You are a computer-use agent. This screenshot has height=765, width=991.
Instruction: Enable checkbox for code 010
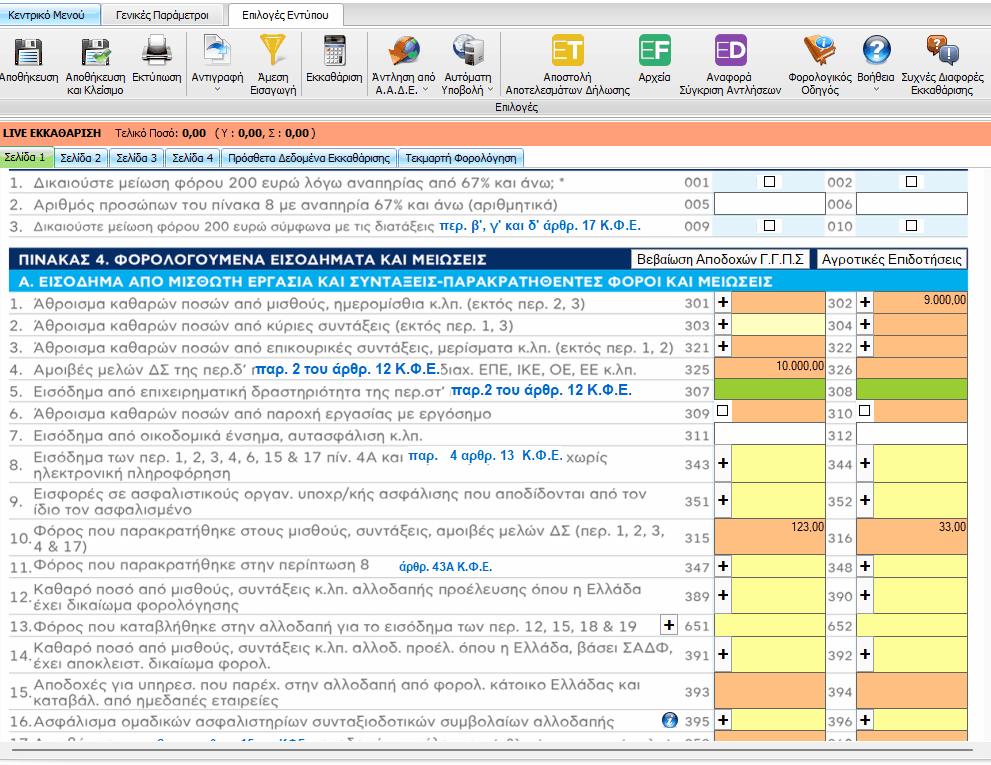coord(910,226)
